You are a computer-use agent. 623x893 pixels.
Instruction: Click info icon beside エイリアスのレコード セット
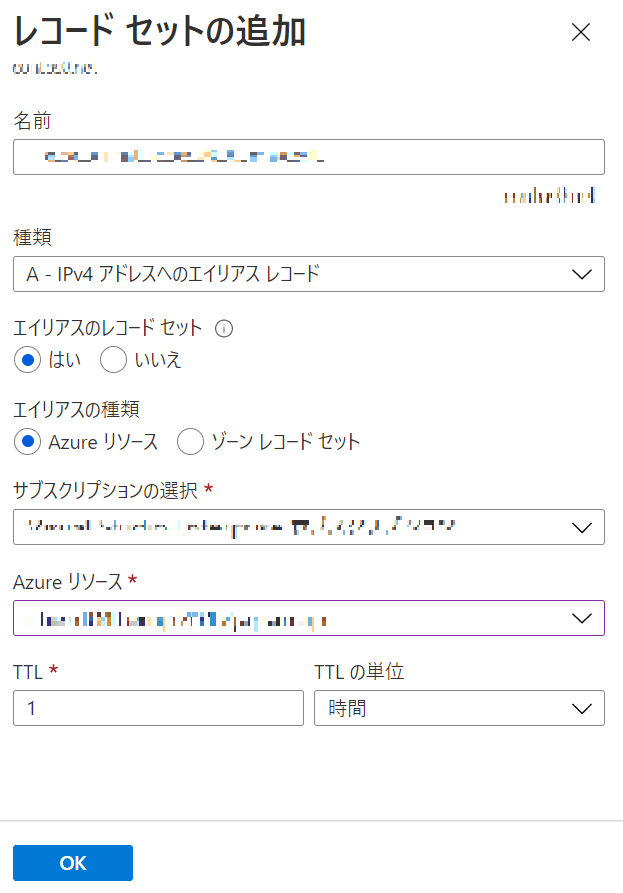(x=224, y=329)
